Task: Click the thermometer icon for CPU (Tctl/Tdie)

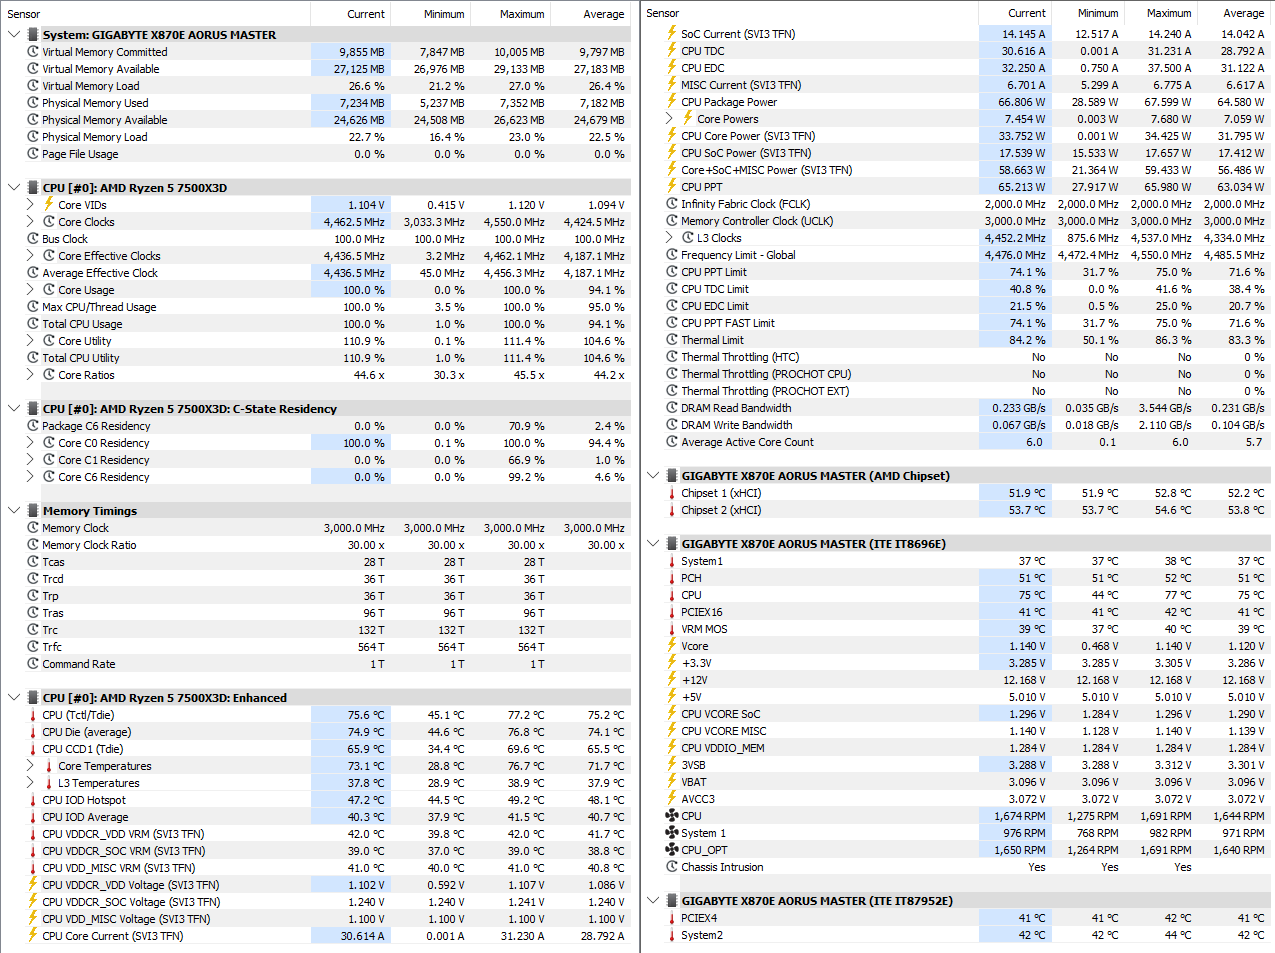Action: (33, 715)
